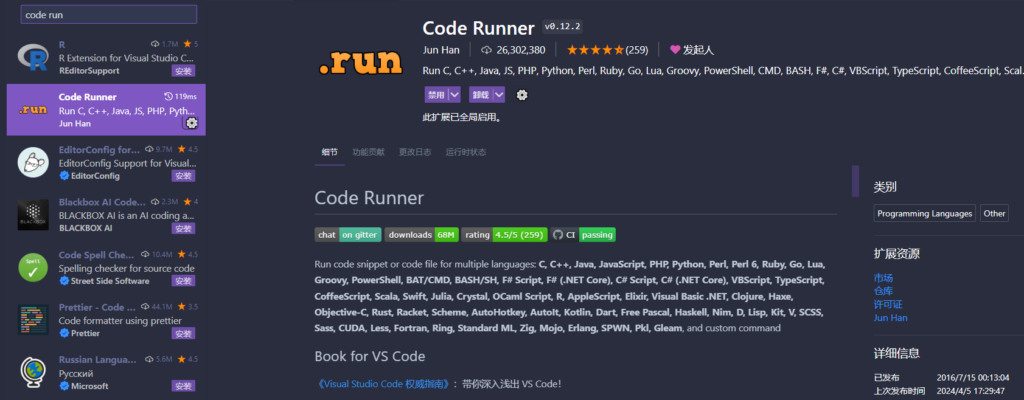Click the chat on gitter badge
This screenshot has width=1024, height=400.
point(347,235)
